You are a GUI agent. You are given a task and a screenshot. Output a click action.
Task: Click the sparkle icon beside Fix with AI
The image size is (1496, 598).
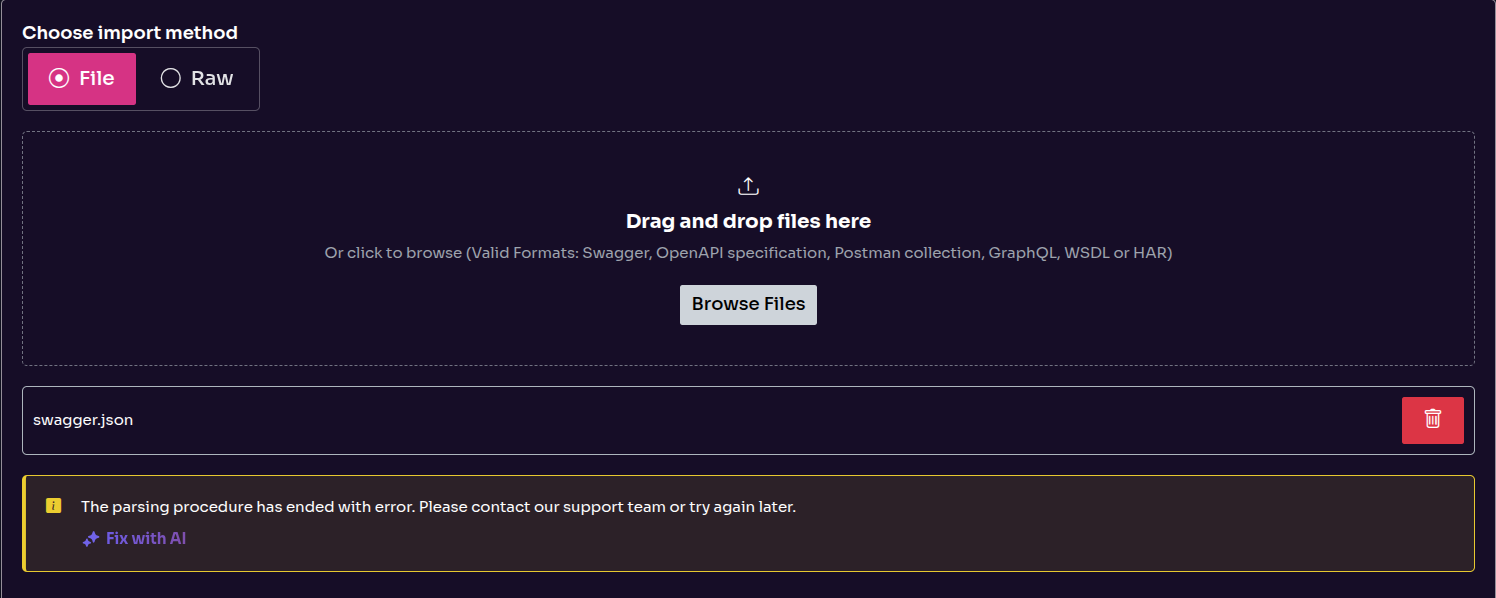91,539
